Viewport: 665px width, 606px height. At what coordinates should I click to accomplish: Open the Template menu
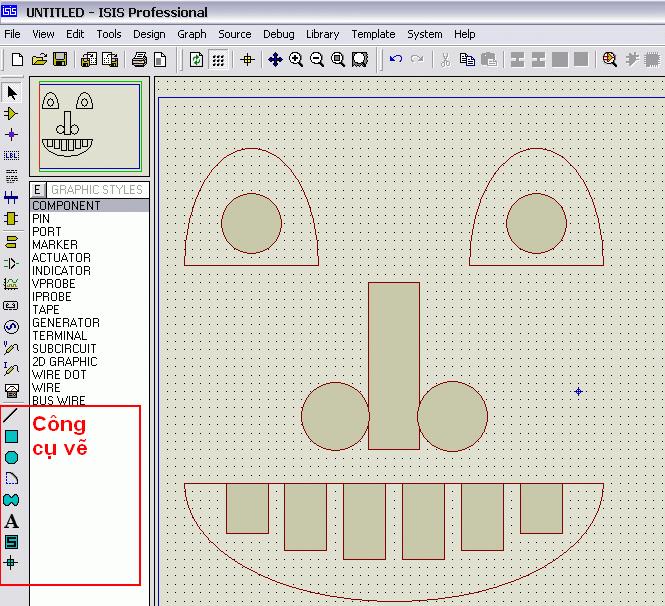(x=373, y=34)
